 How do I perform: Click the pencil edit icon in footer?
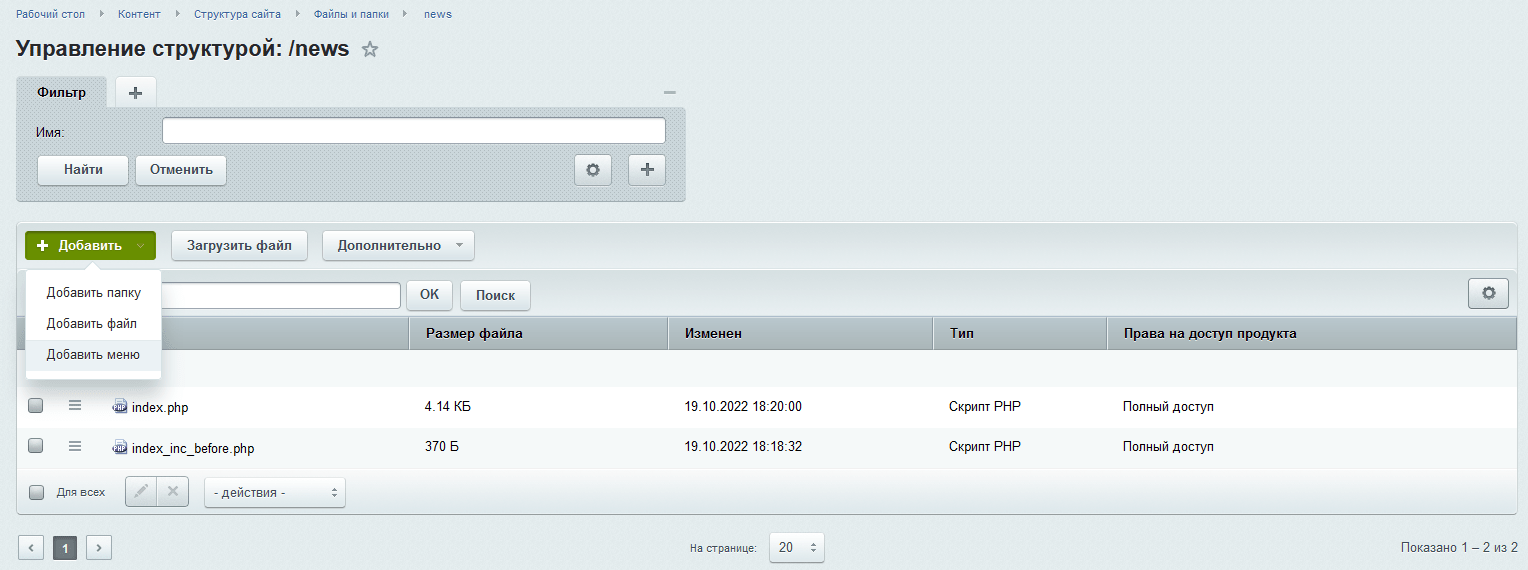click(x=141, y=491)
